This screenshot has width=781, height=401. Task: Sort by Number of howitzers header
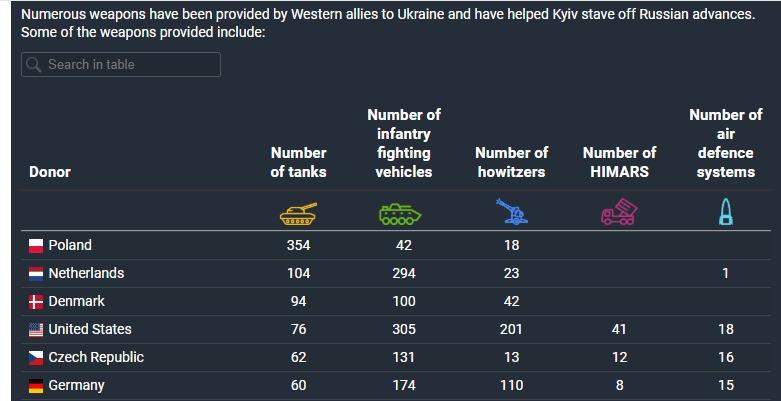[511, 162]
